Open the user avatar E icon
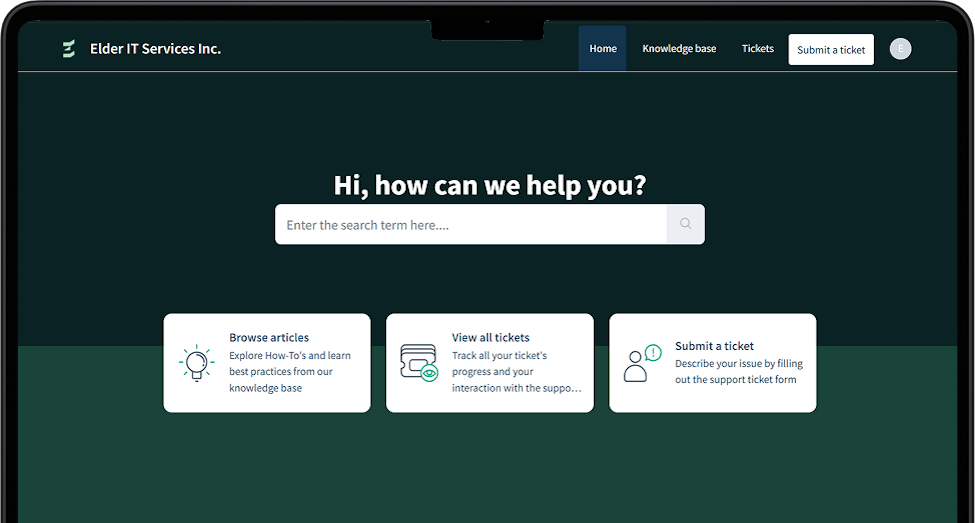975x523 pixels. tap(900, 49)
